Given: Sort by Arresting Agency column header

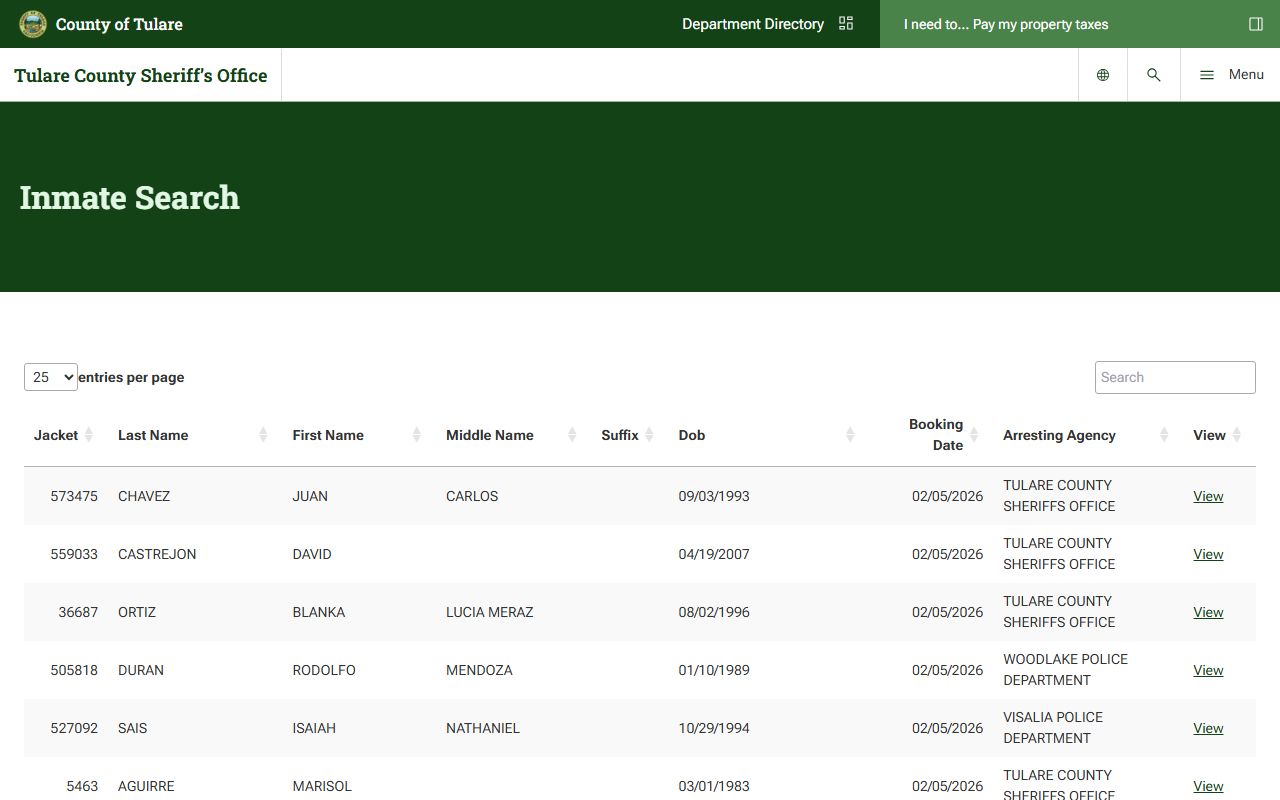Looking at the screenshot, I should pyautogui.click(x=1059, y=435).
